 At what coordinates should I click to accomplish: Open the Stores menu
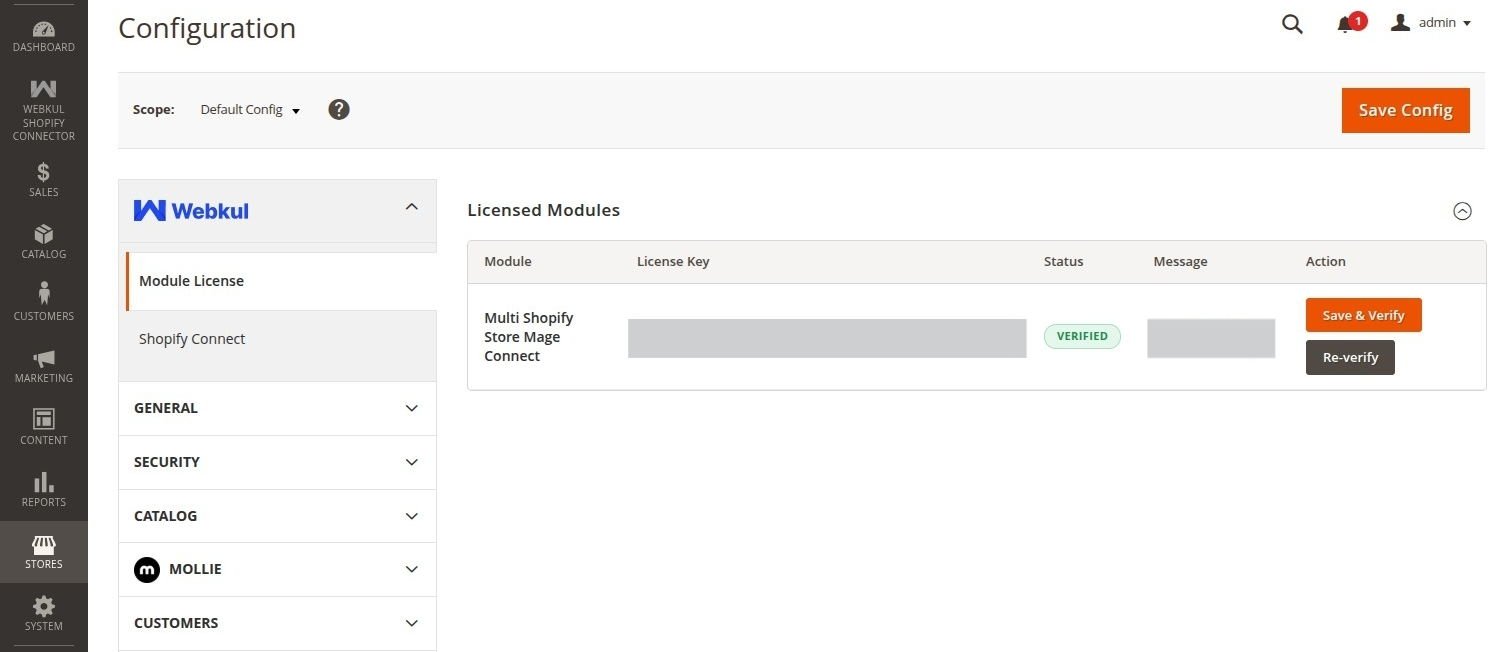coord(44,552)
